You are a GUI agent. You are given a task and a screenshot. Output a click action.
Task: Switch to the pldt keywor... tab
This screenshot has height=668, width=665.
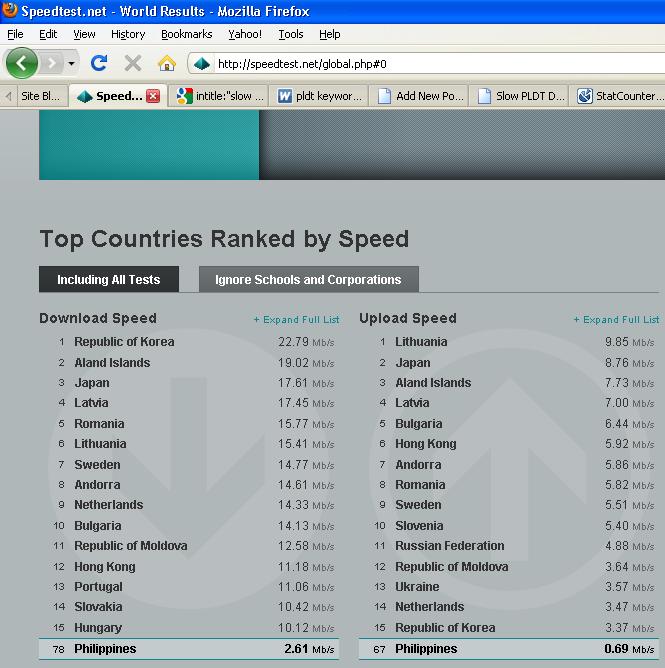click(319, 96)
